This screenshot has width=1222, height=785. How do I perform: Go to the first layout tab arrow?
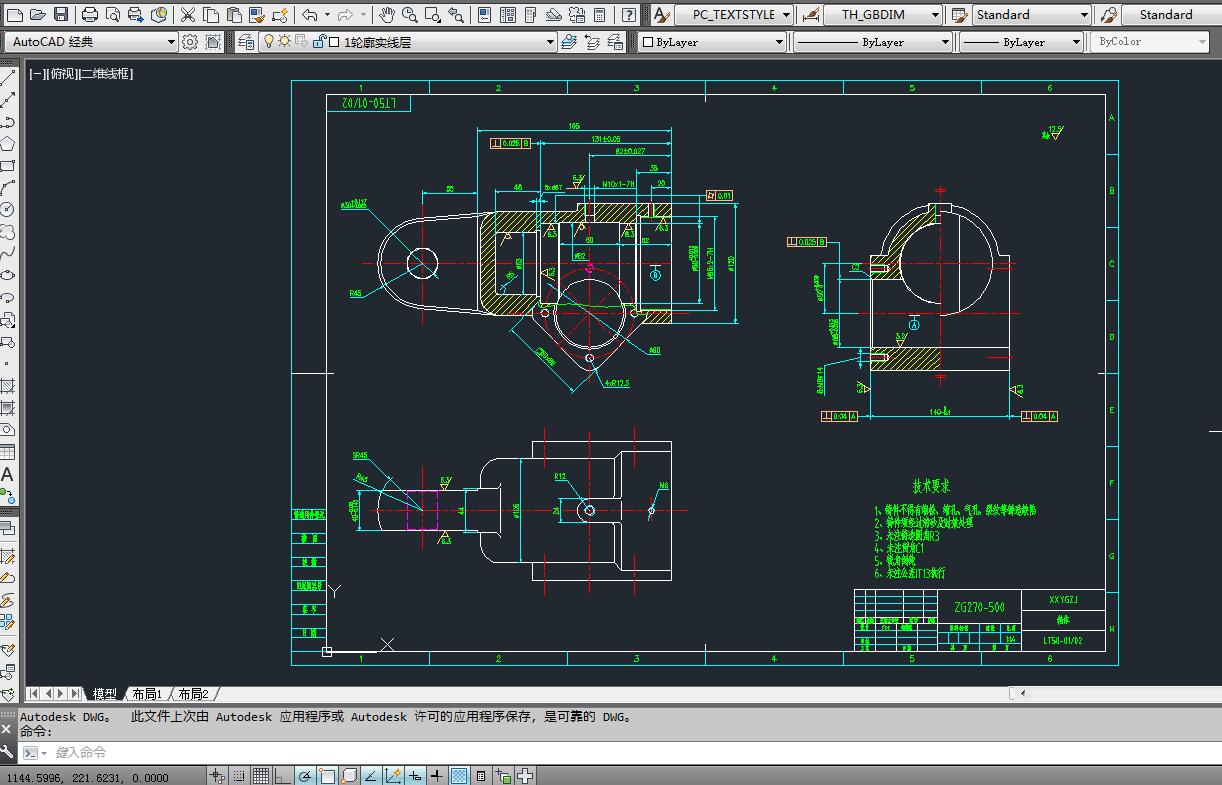tap(33, 693)
